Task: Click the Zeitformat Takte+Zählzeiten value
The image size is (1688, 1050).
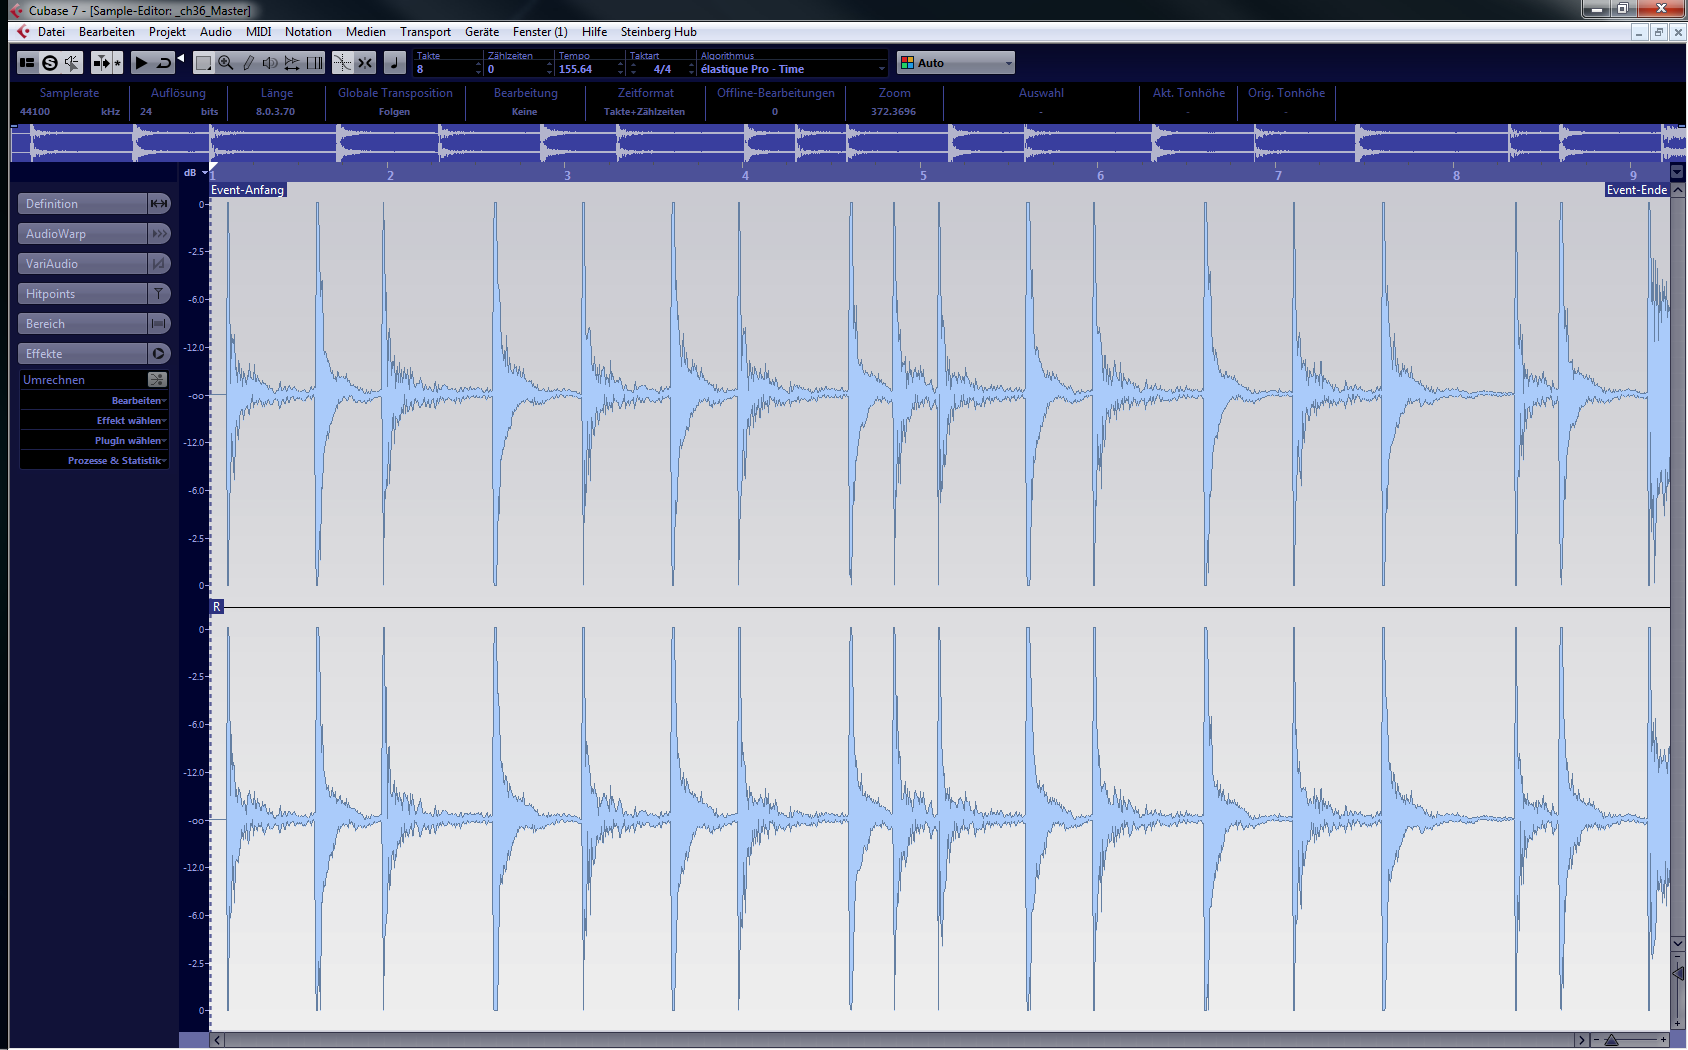Action: 645,112
